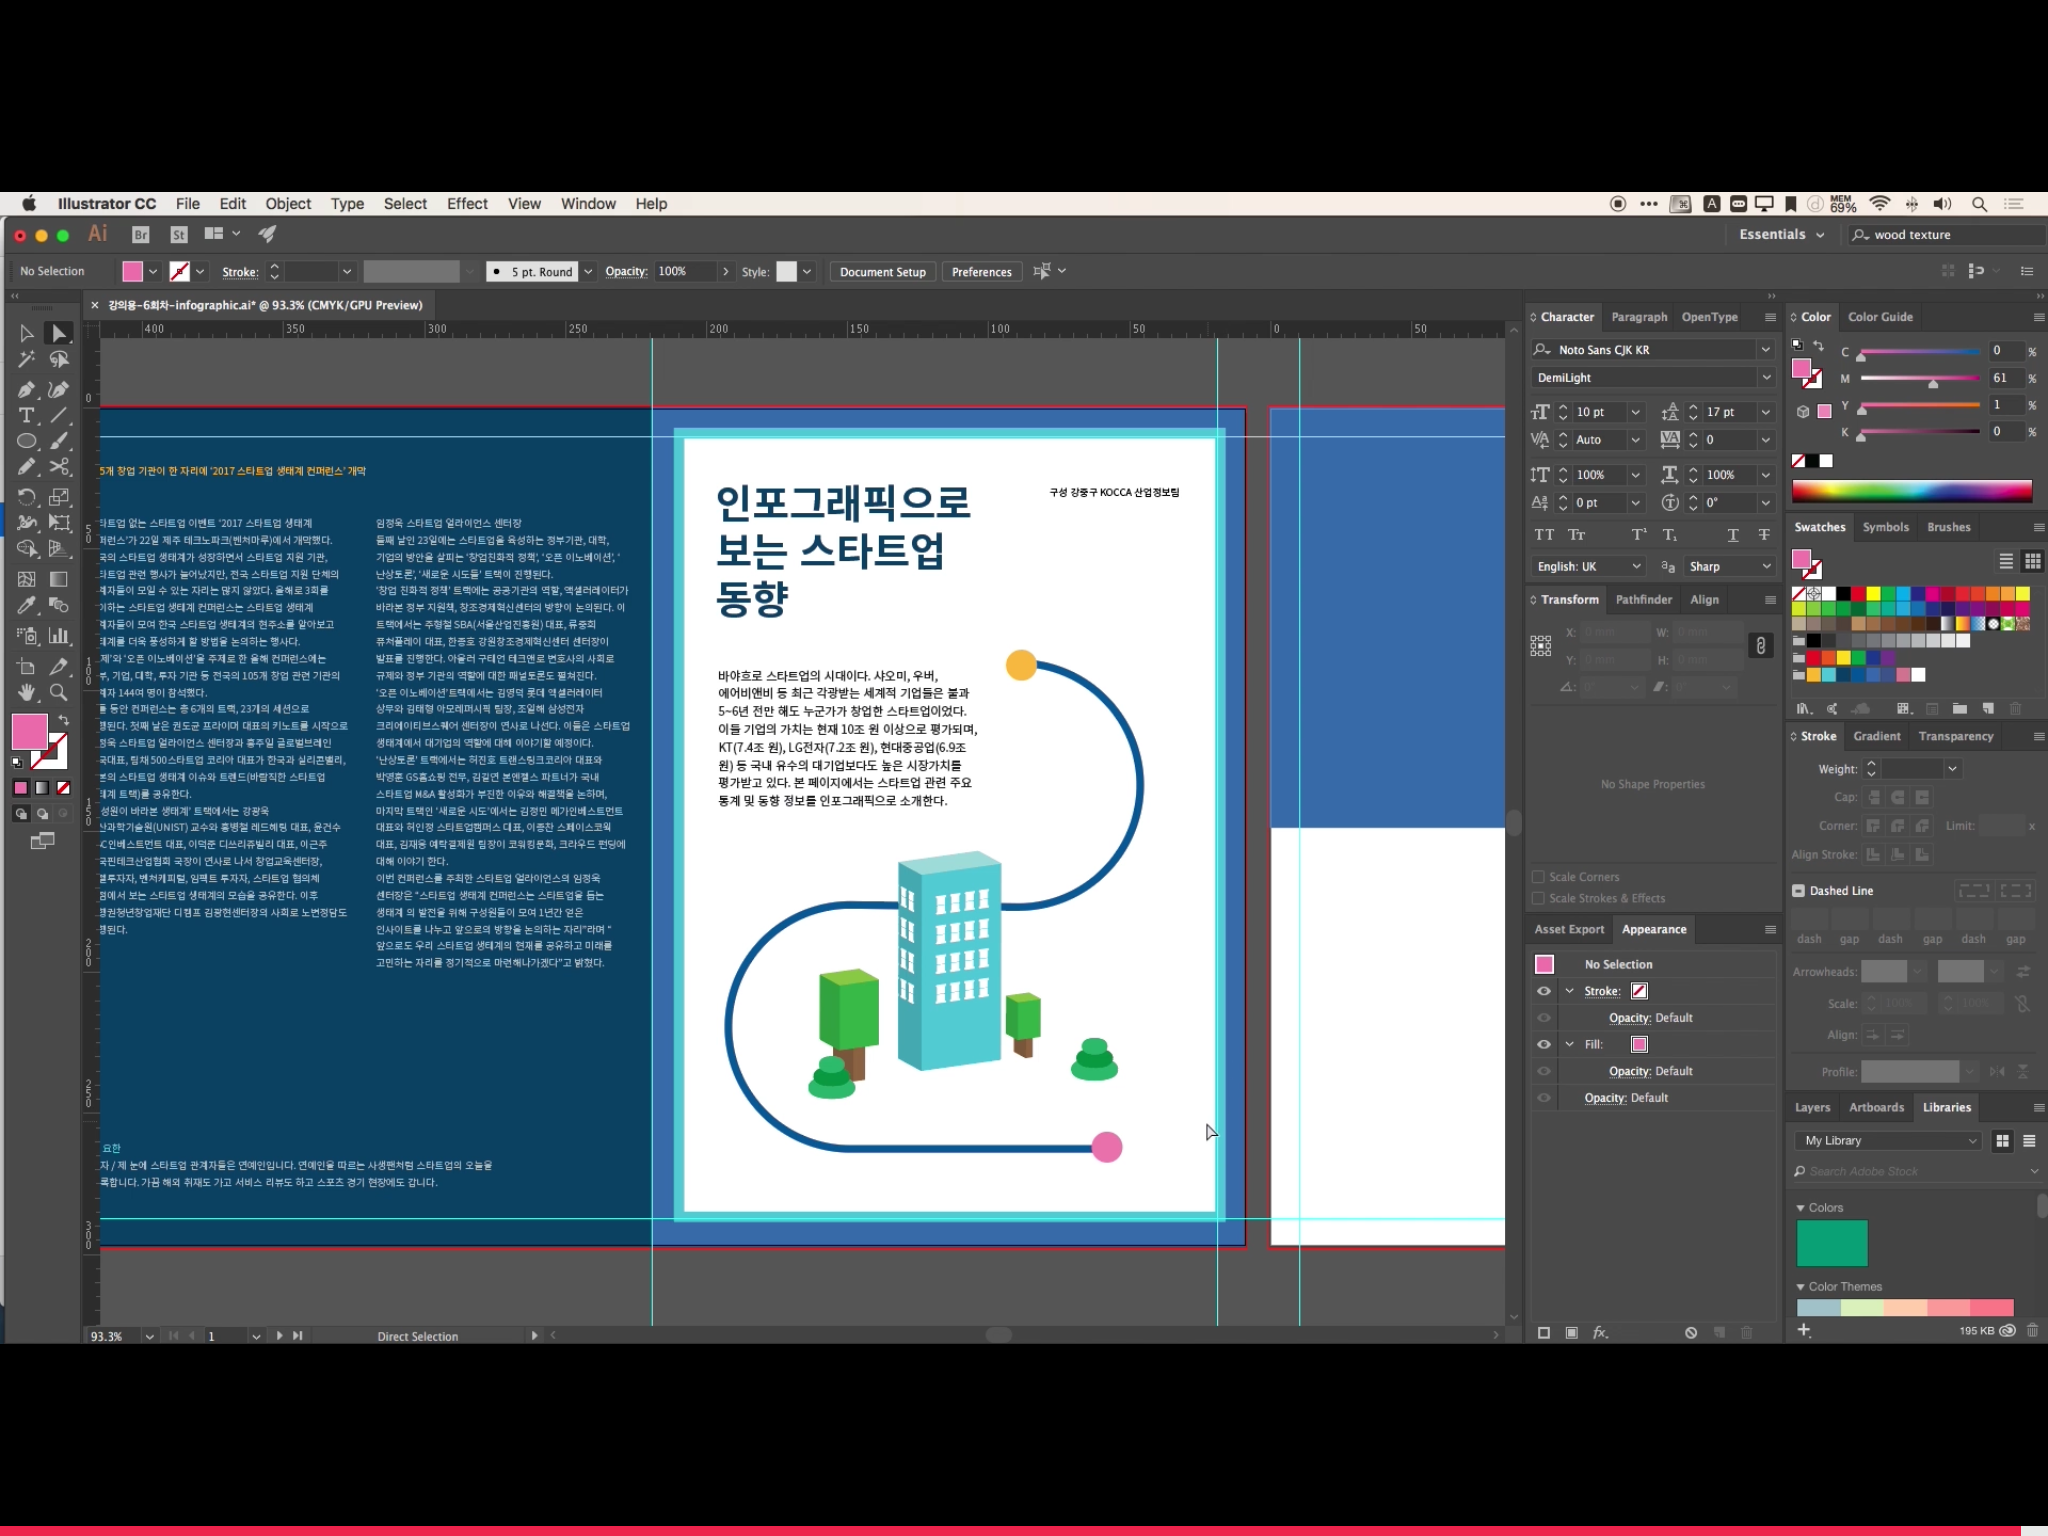Select the Ellipse tool
This screenshot has height=1536, width=2048.
tap(27, 441)
